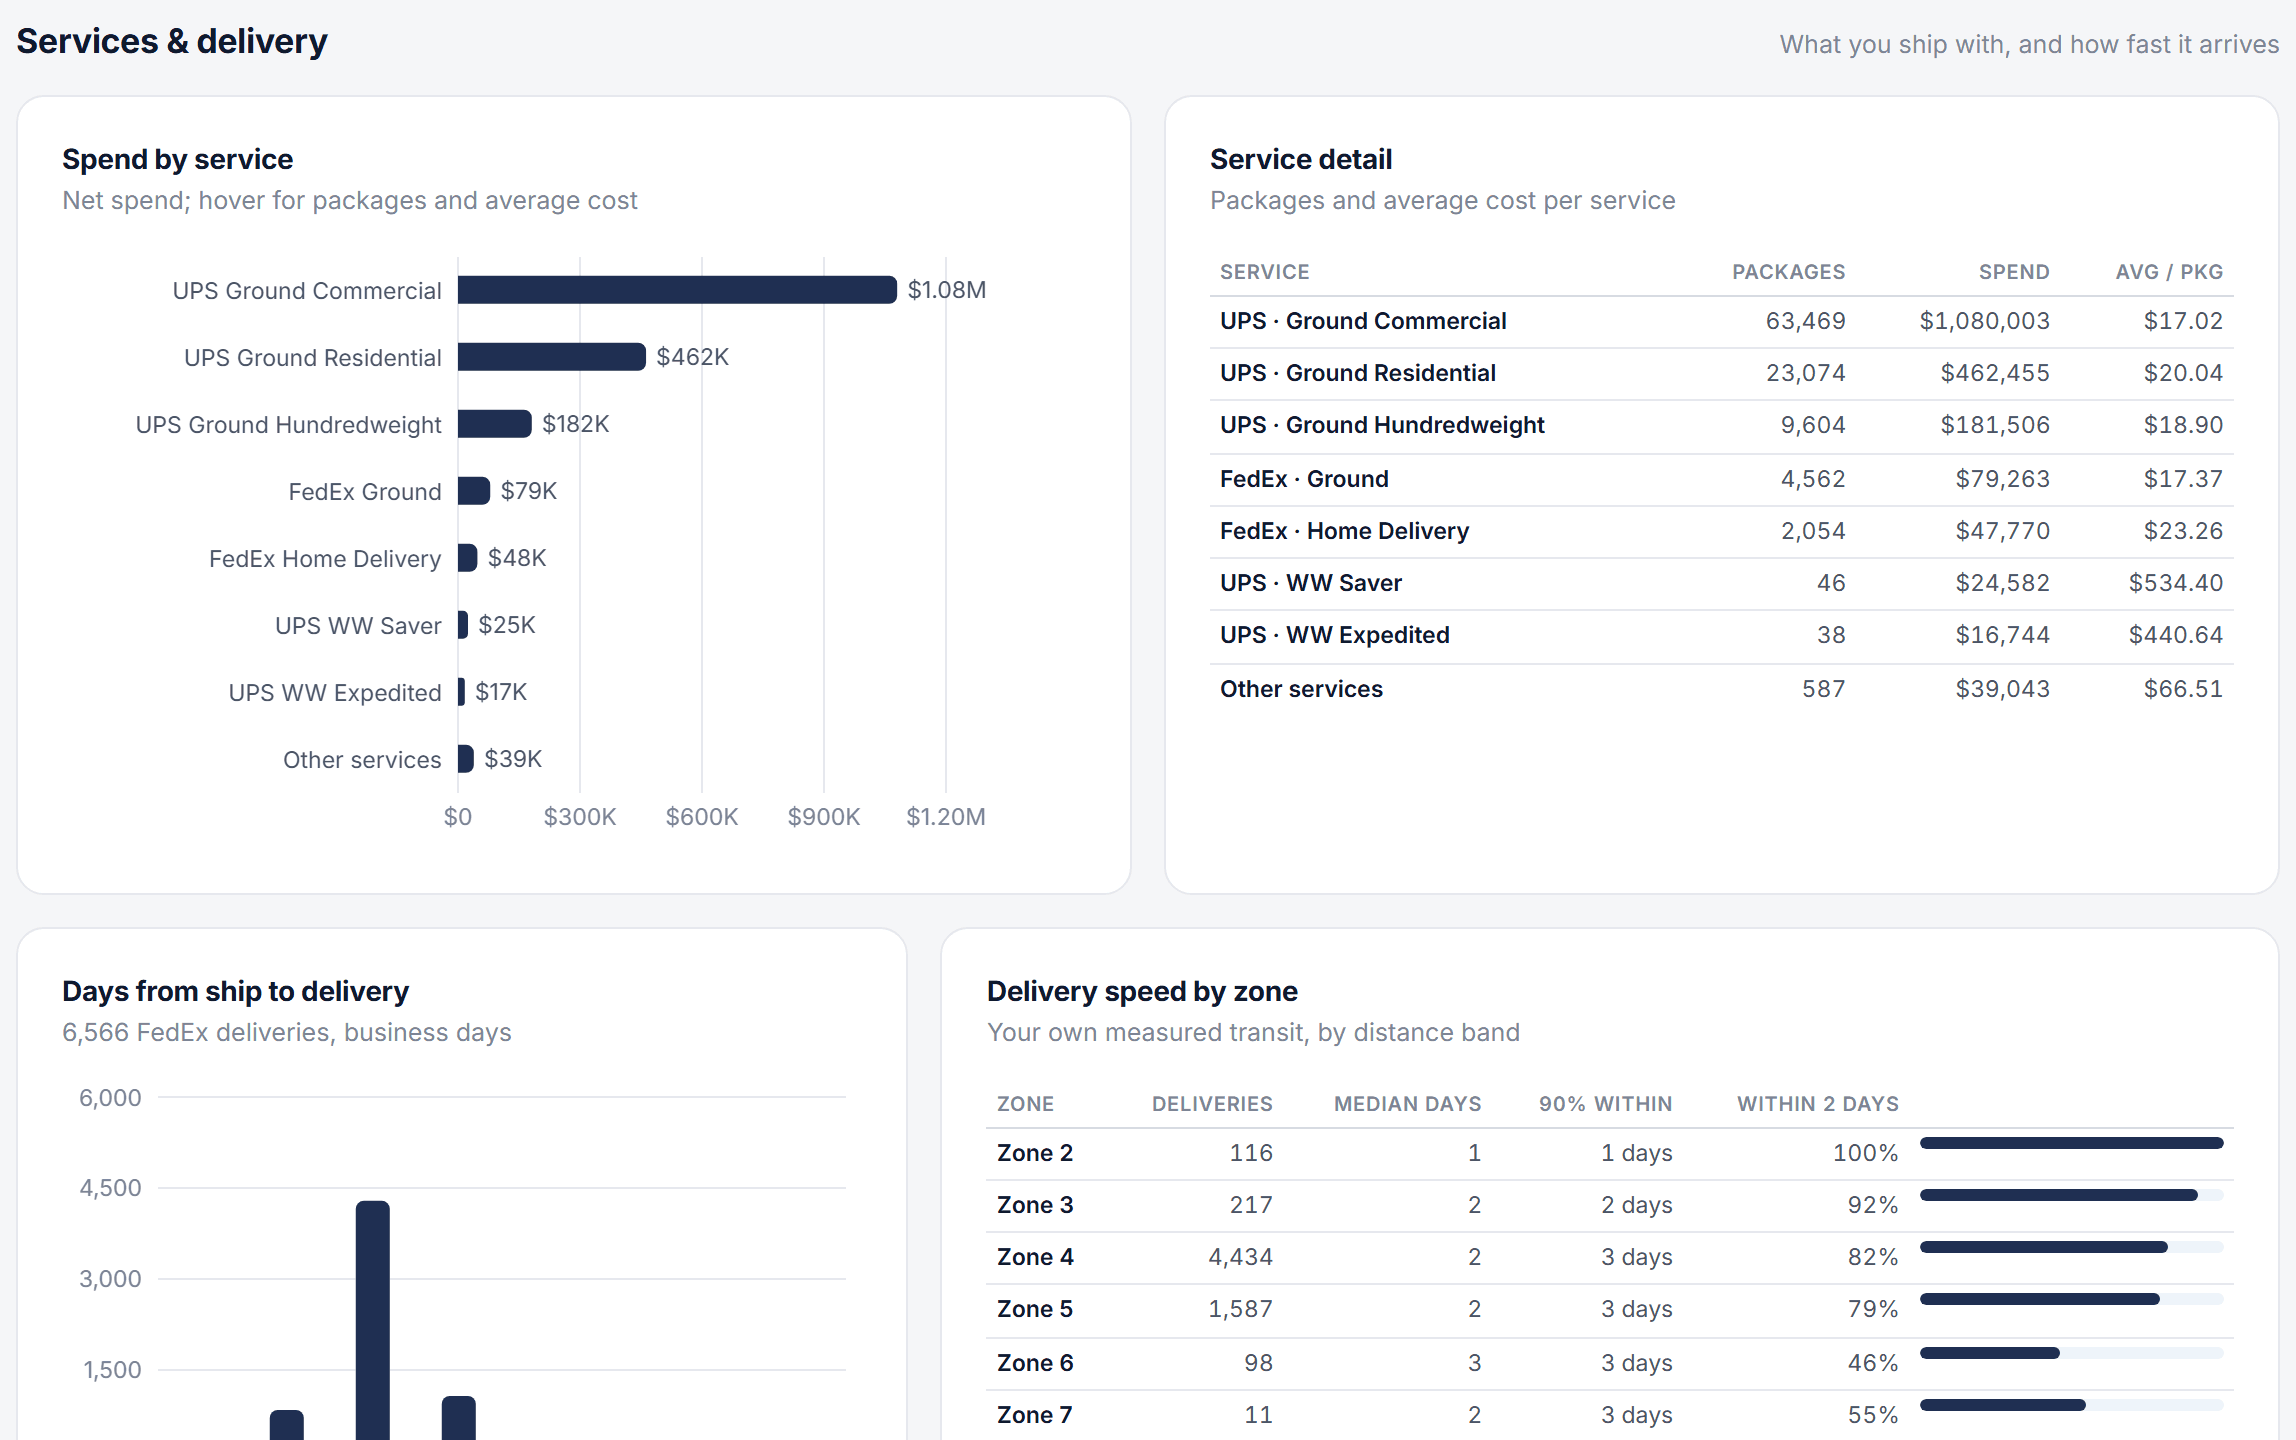The image size is (2296, 1440).
Task: Click the SPEND column header
Action: click(x=2014, y=272)
